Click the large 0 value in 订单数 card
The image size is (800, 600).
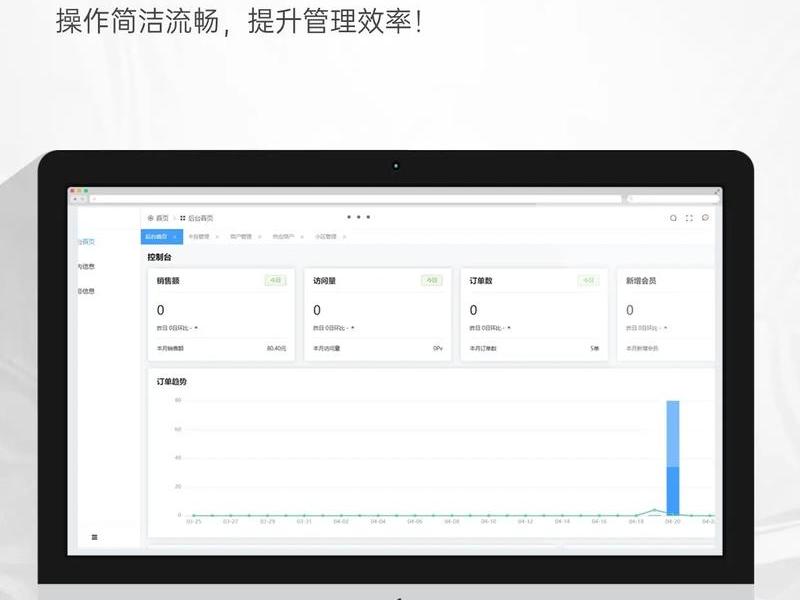473,310
